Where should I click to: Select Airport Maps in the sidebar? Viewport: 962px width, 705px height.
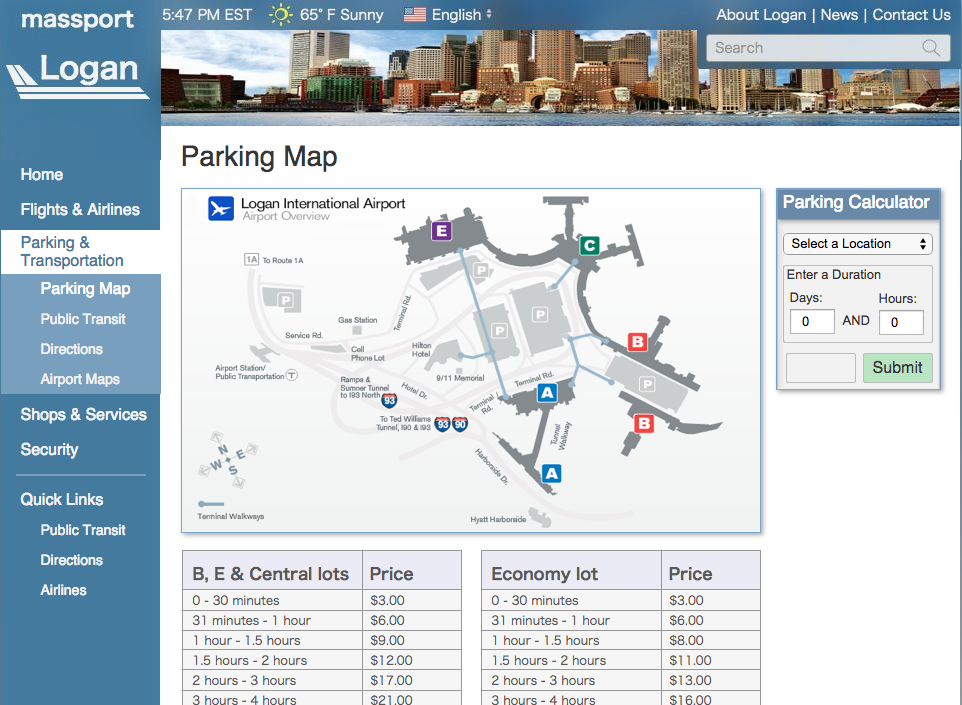(x=80, y=379)
